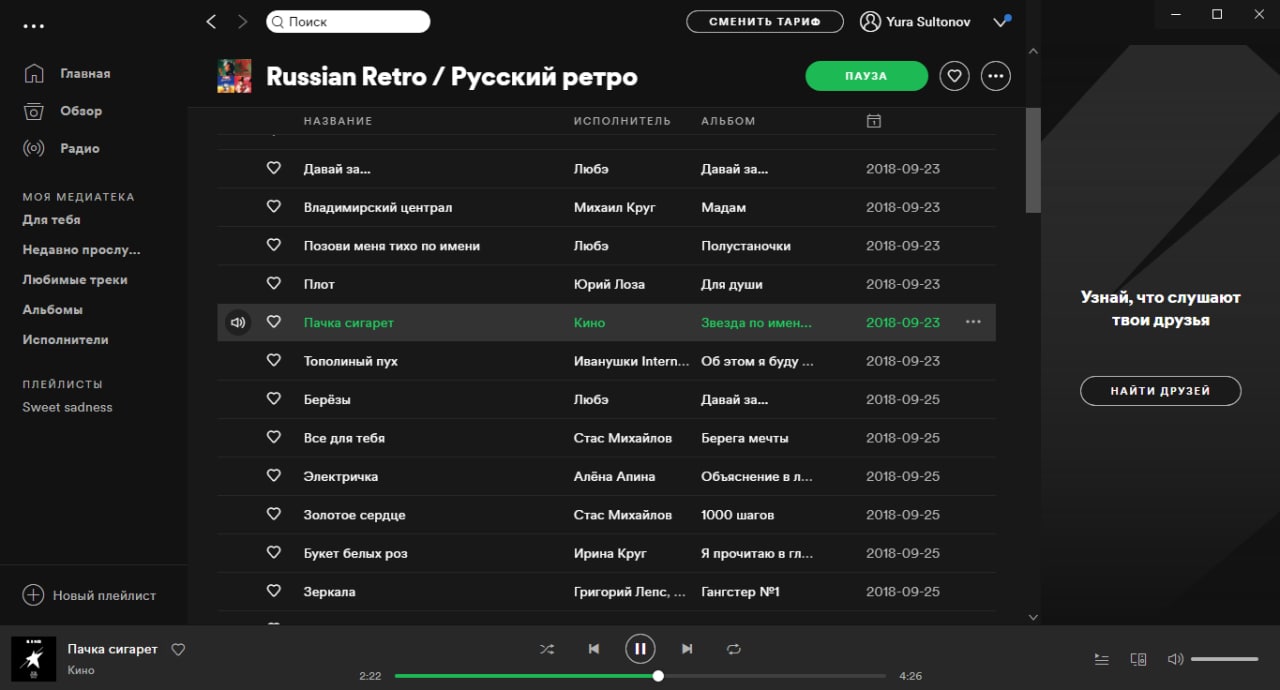Click the playlist cover thumbnail in the header
1280x690 pixels.
[234, 77]
